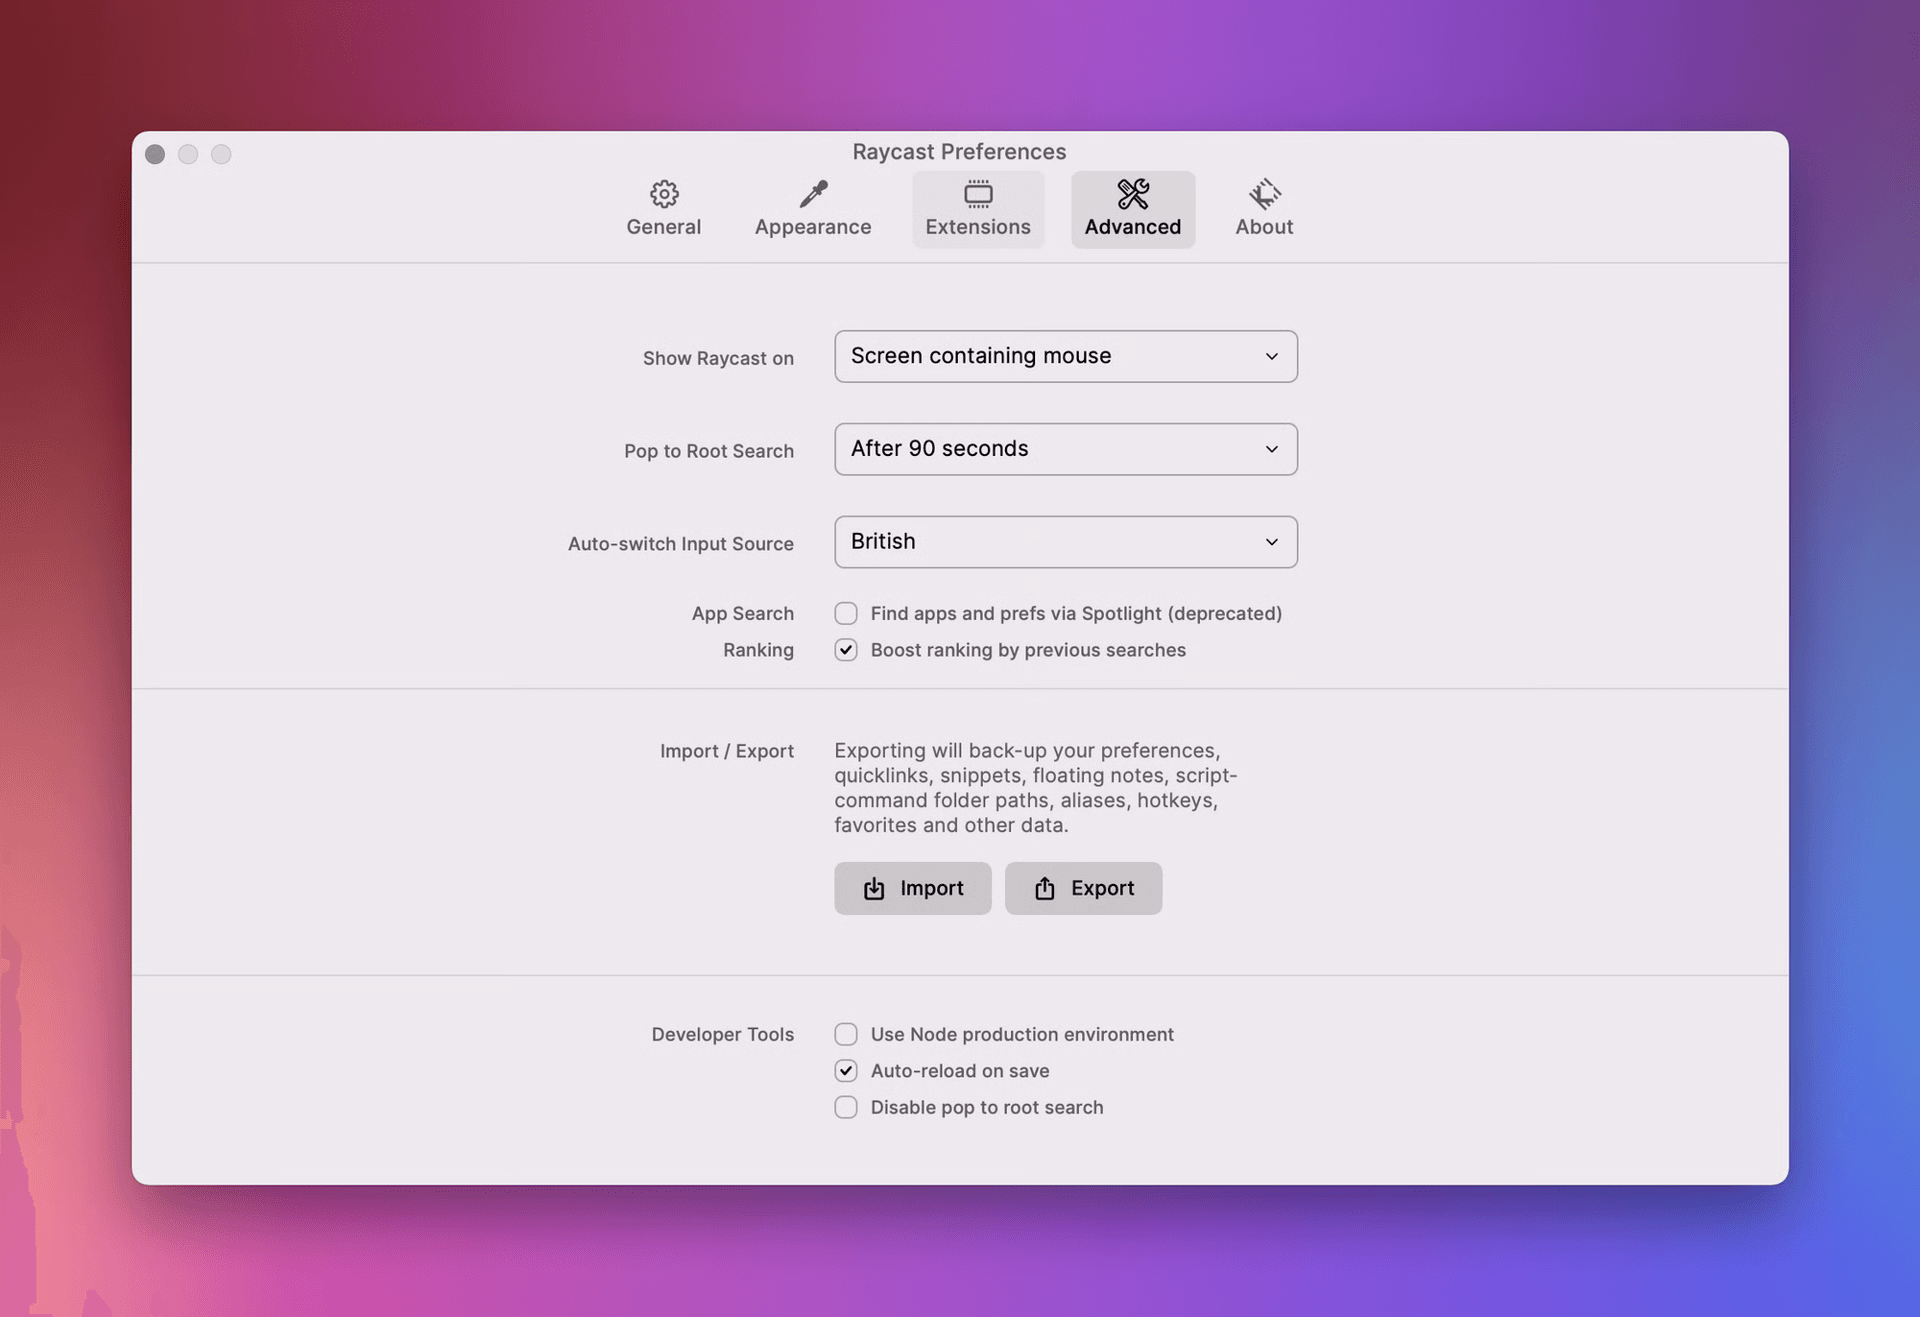1920x1317 pixels.
Task: Click the chip icon above Extensions
Action: 977,193
